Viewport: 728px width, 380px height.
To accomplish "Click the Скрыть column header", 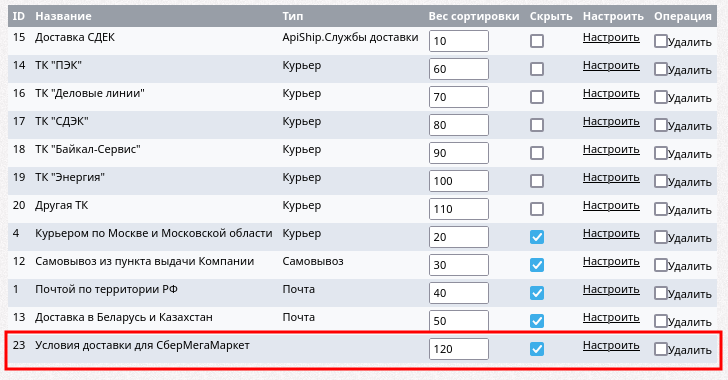I will tap(551, 16).
